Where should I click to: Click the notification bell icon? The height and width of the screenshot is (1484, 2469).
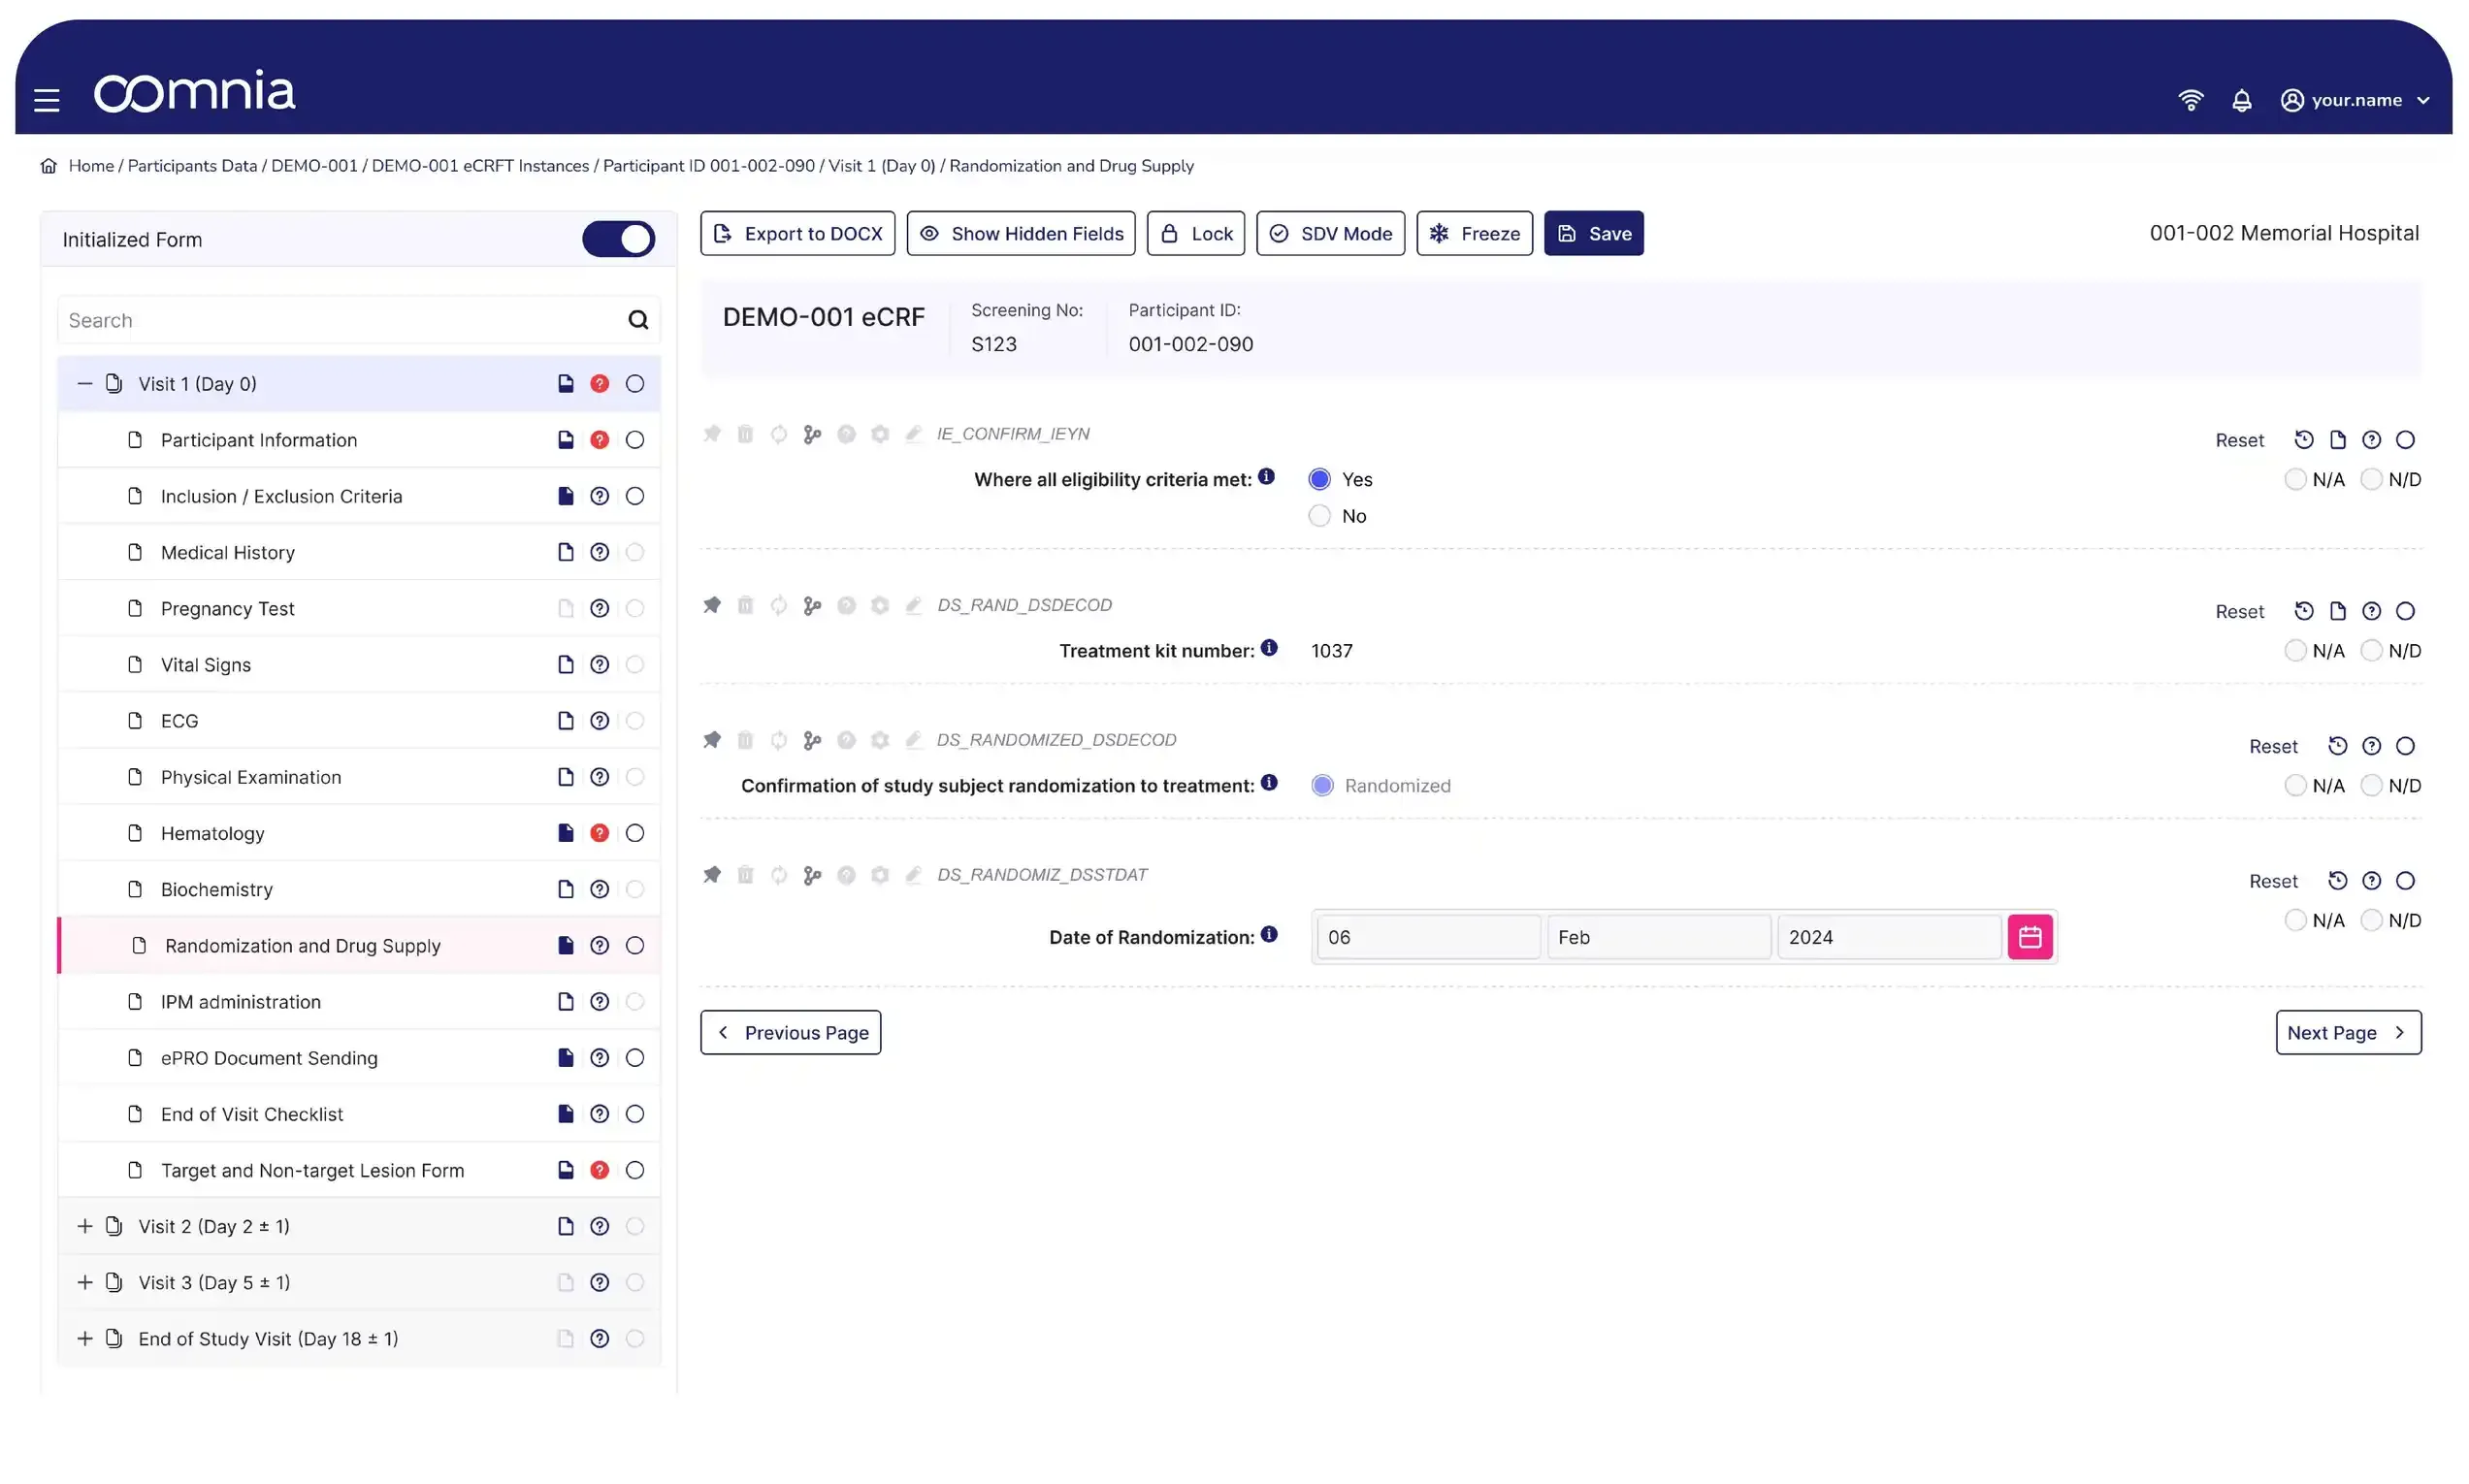pyautogui.click(x=2241, y=100)
